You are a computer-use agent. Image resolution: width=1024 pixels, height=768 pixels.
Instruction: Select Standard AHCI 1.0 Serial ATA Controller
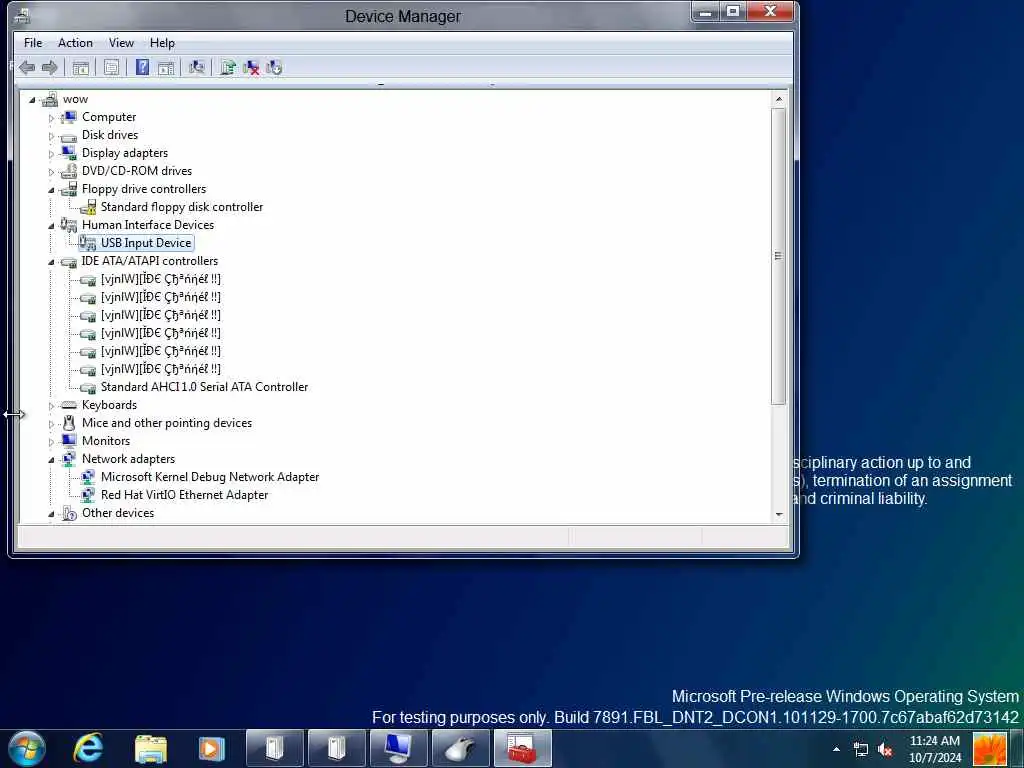click(204, 387)
